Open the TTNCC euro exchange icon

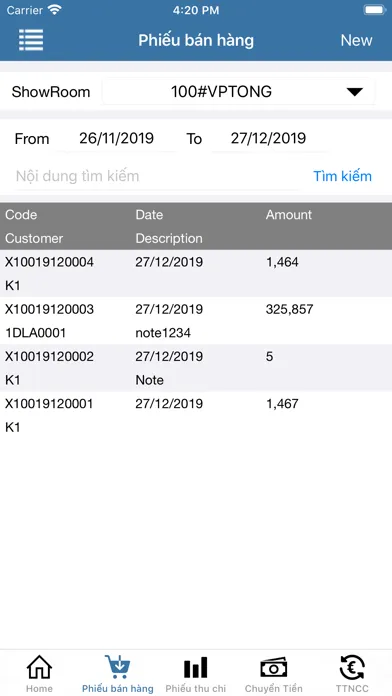tap(352, 667)
